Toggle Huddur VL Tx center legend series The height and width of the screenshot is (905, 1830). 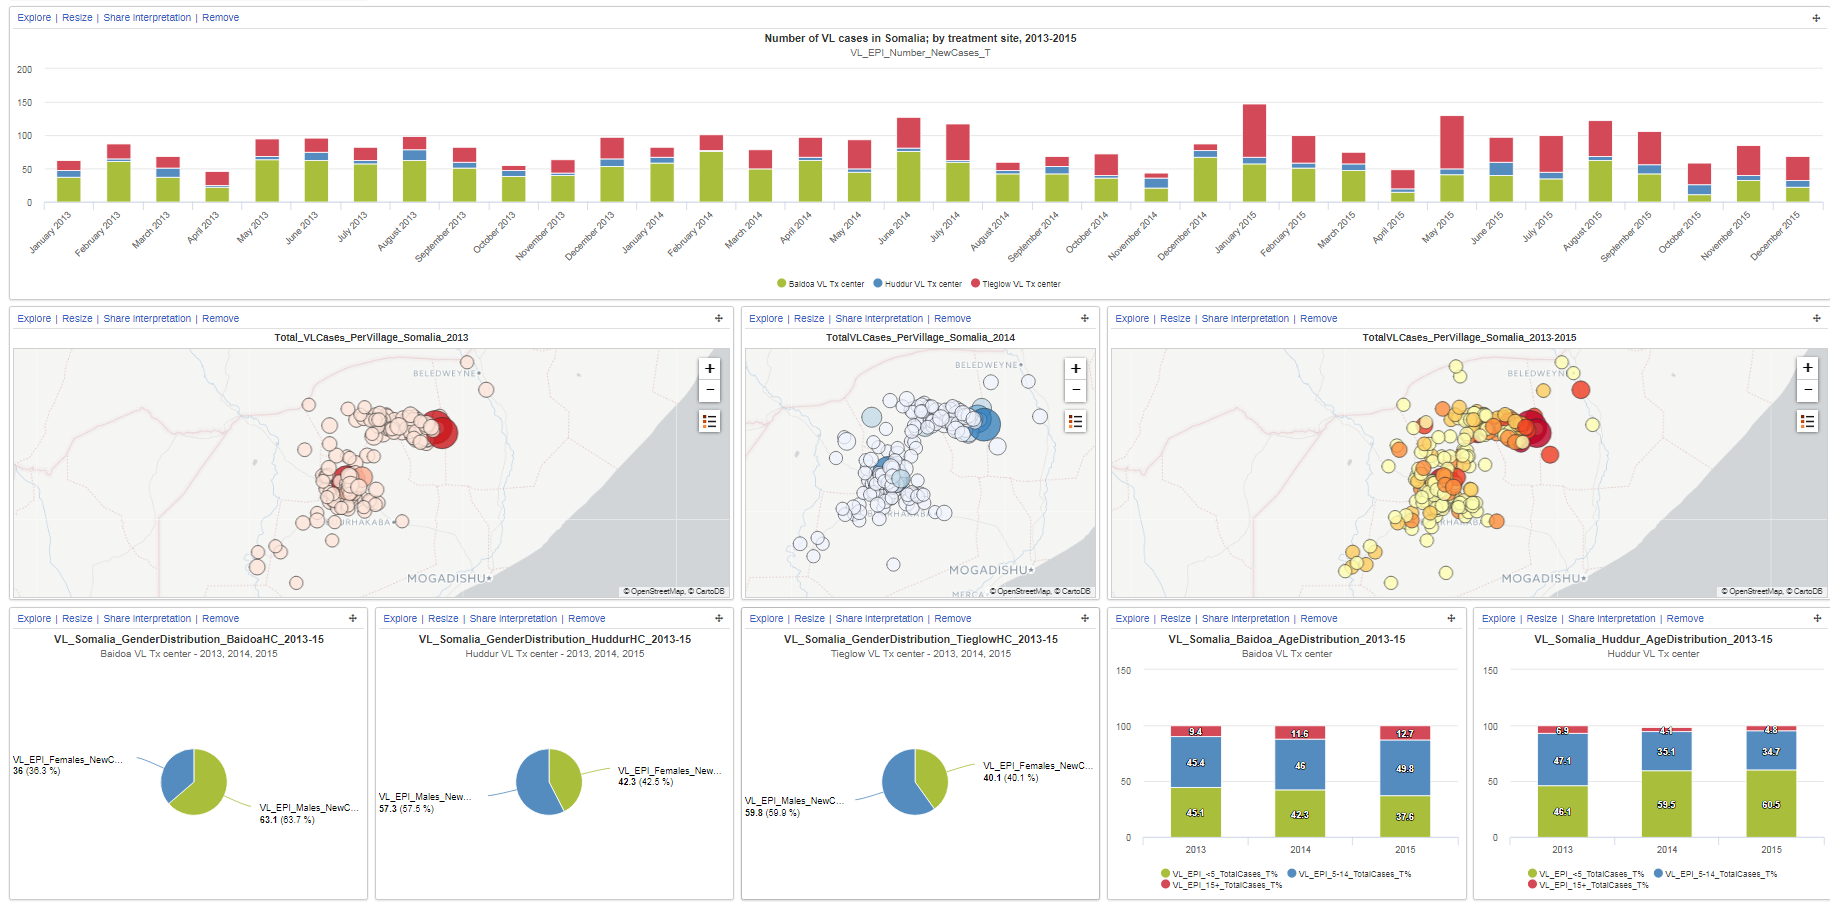pyautogui.click(x=917, y=284)
